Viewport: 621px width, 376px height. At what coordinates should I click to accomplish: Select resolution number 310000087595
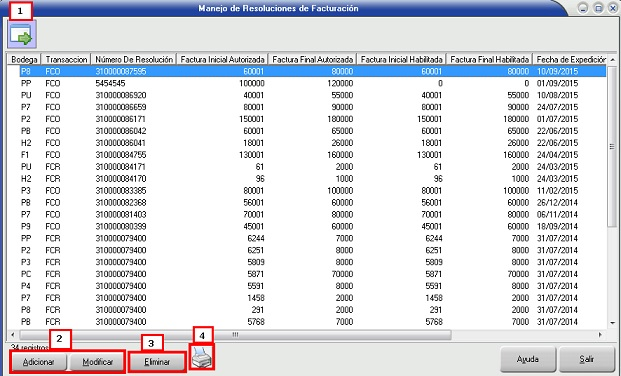121,71
